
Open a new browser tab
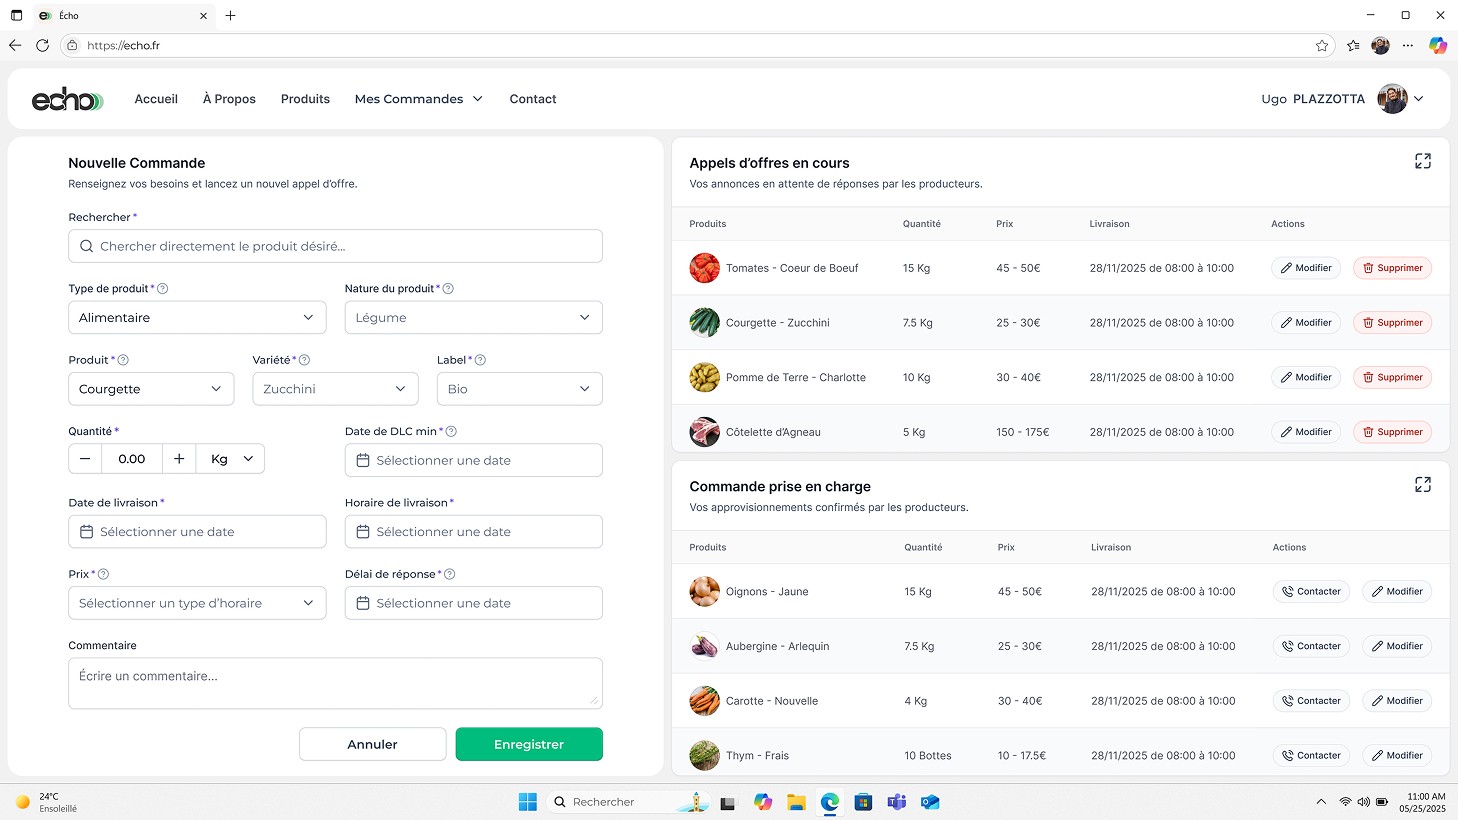pyautogui.click(x=230, y=15)
